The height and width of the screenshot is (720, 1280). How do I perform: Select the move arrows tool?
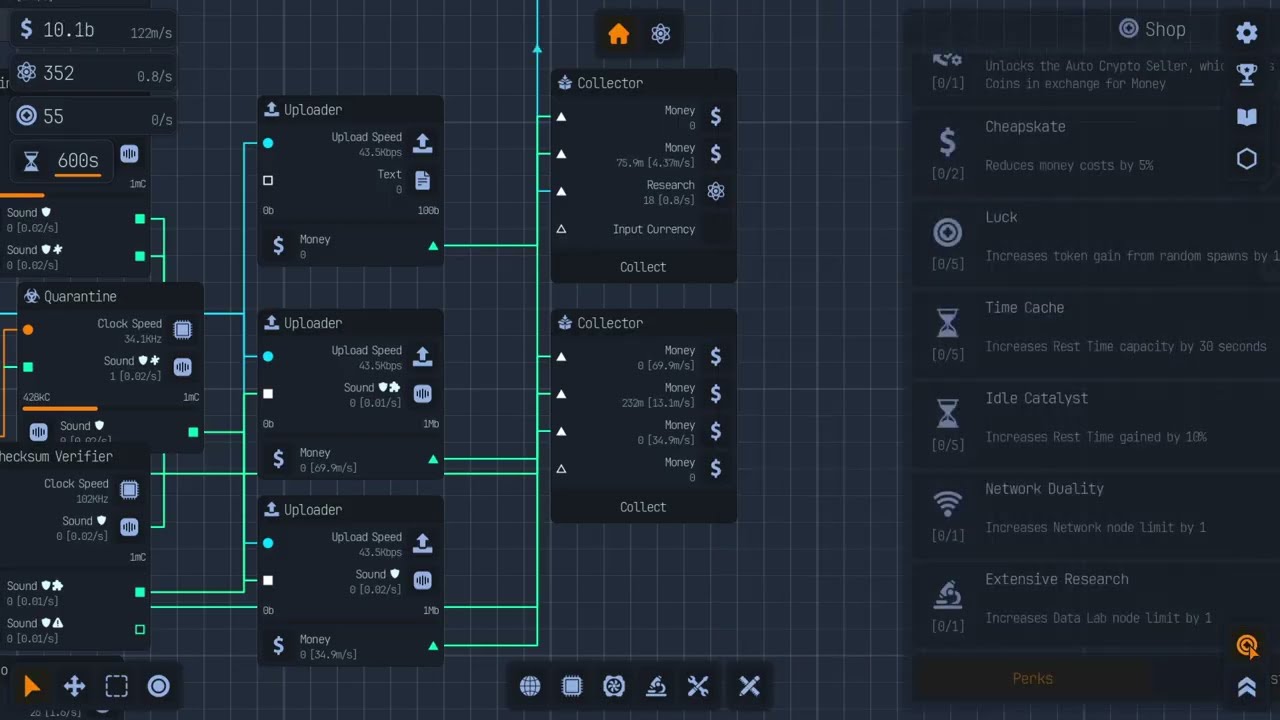74,686
